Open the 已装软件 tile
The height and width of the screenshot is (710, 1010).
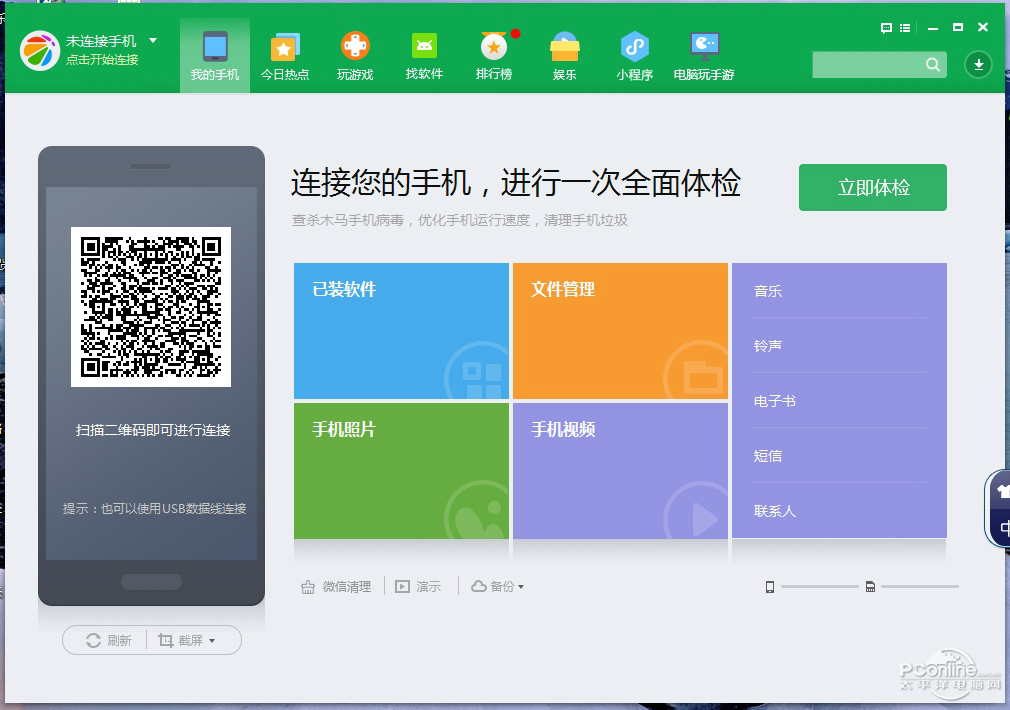click(401, 331)
